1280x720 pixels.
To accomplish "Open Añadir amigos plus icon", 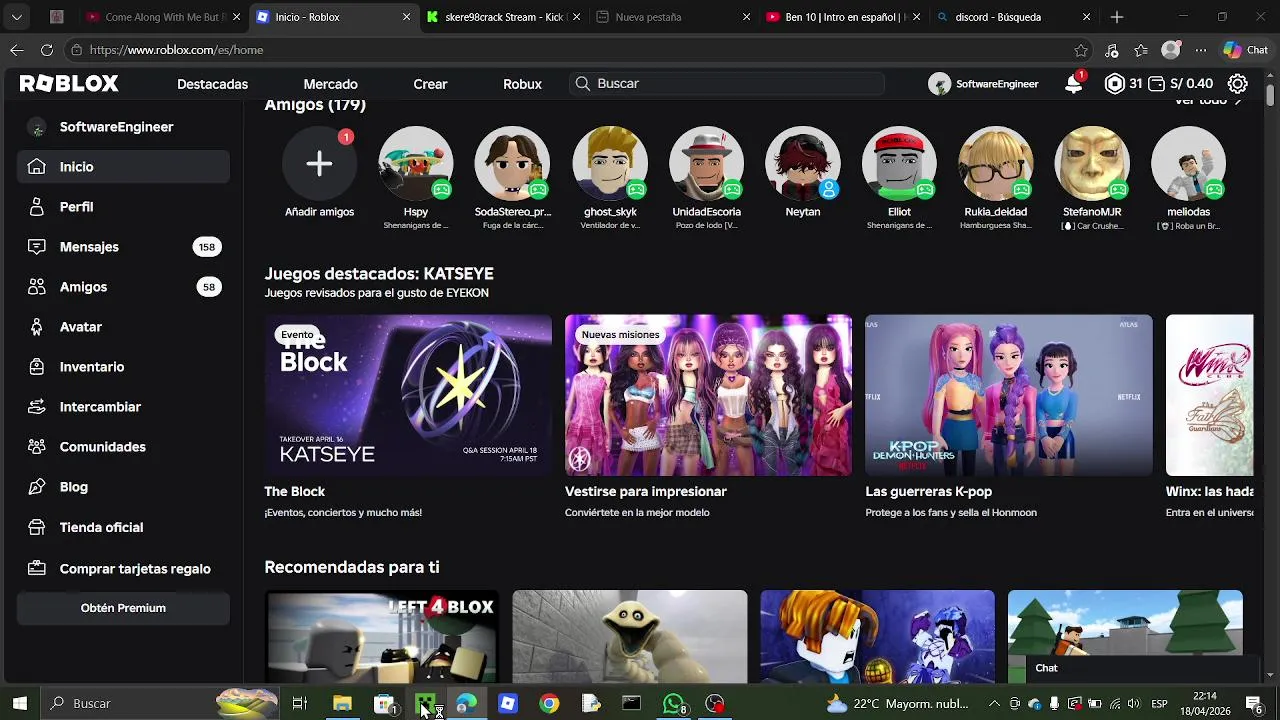I will [x=319, y=163].
